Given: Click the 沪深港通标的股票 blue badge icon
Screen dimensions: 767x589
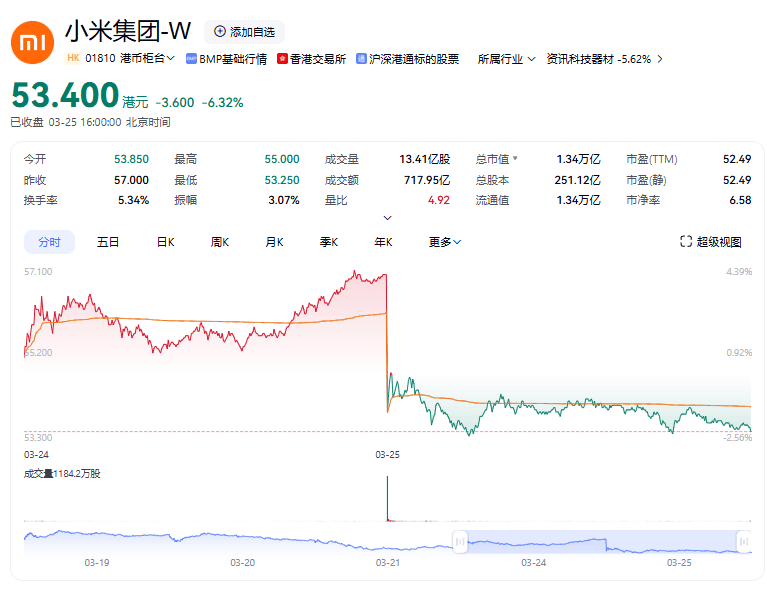Looking at the screenshot, I should pyautogui.click(x=361, y=59).
